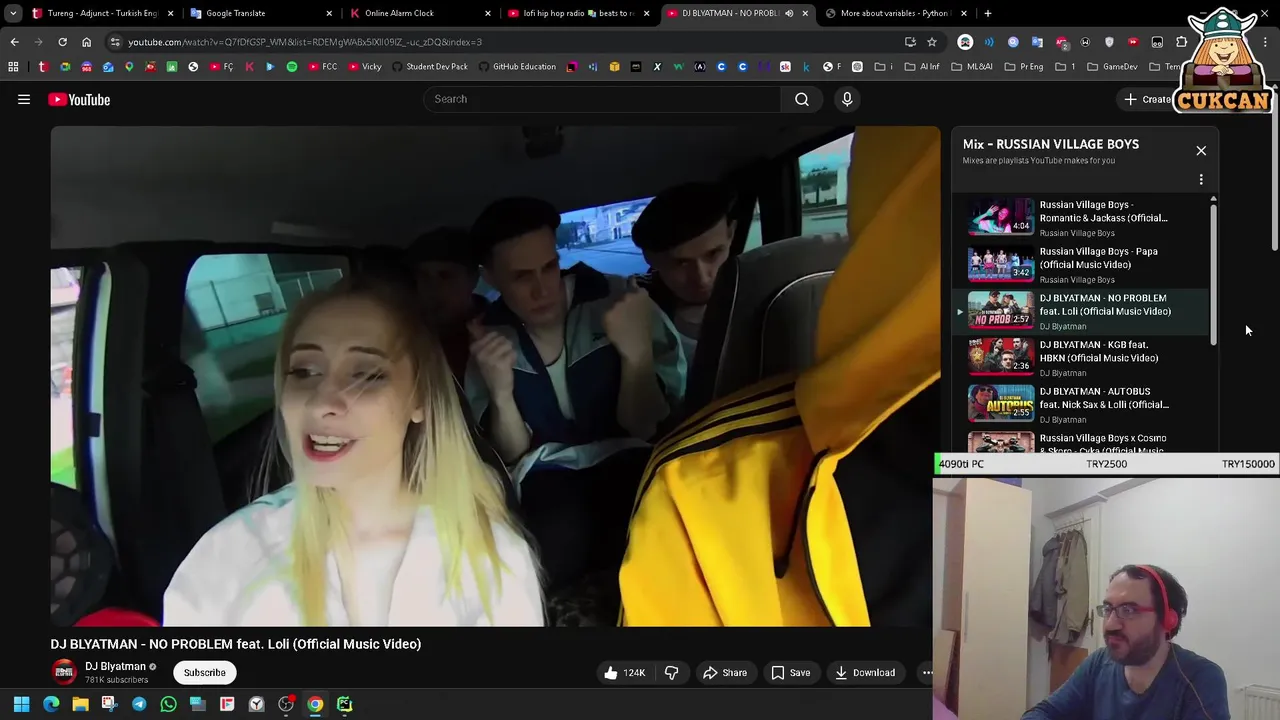Image resolution: width=1280 pixels, height=720 pixels.
Task: Open more actions menu beside Download
Action: click(x=926, y=673)
